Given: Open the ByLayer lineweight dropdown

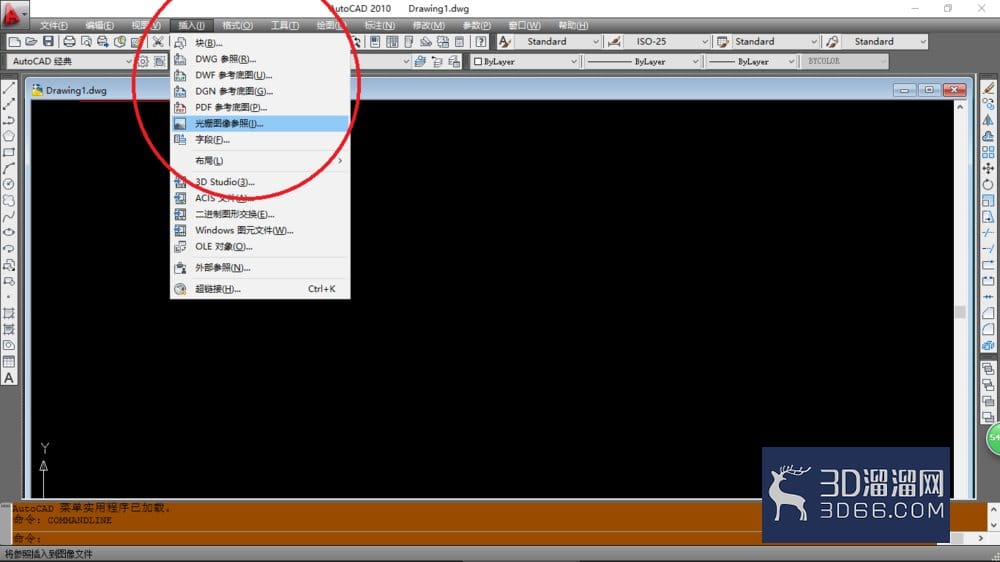Looking at the screenshot, I should click(791, 62).
